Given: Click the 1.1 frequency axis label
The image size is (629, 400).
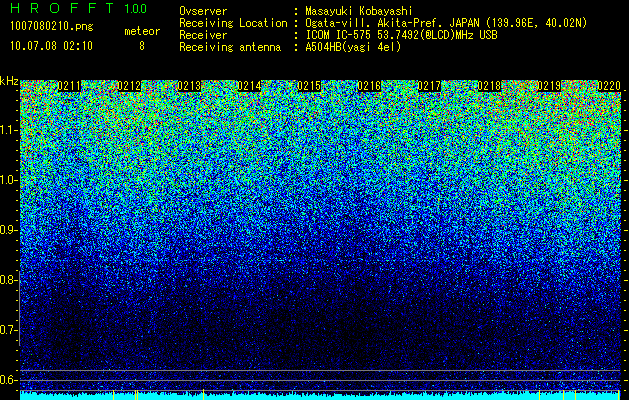Looking at the screenshot, I should click(9, 130).
